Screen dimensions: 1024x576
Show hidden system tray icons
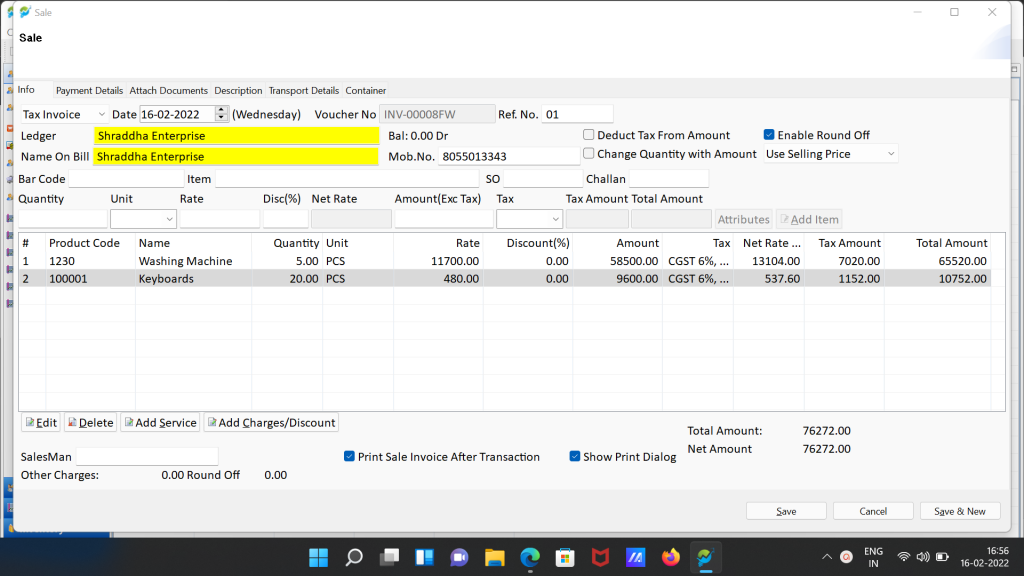(x=827, y=557)
